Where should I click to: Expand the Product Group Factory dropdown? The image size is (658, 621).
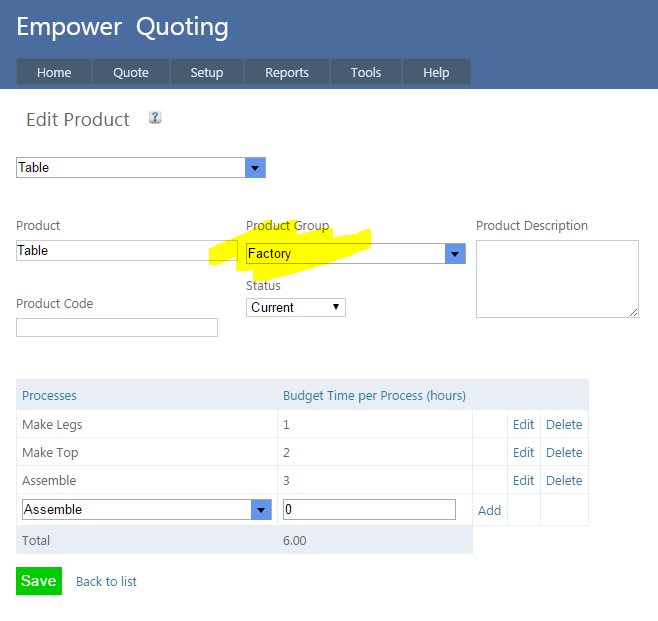[x=455, y=254]
